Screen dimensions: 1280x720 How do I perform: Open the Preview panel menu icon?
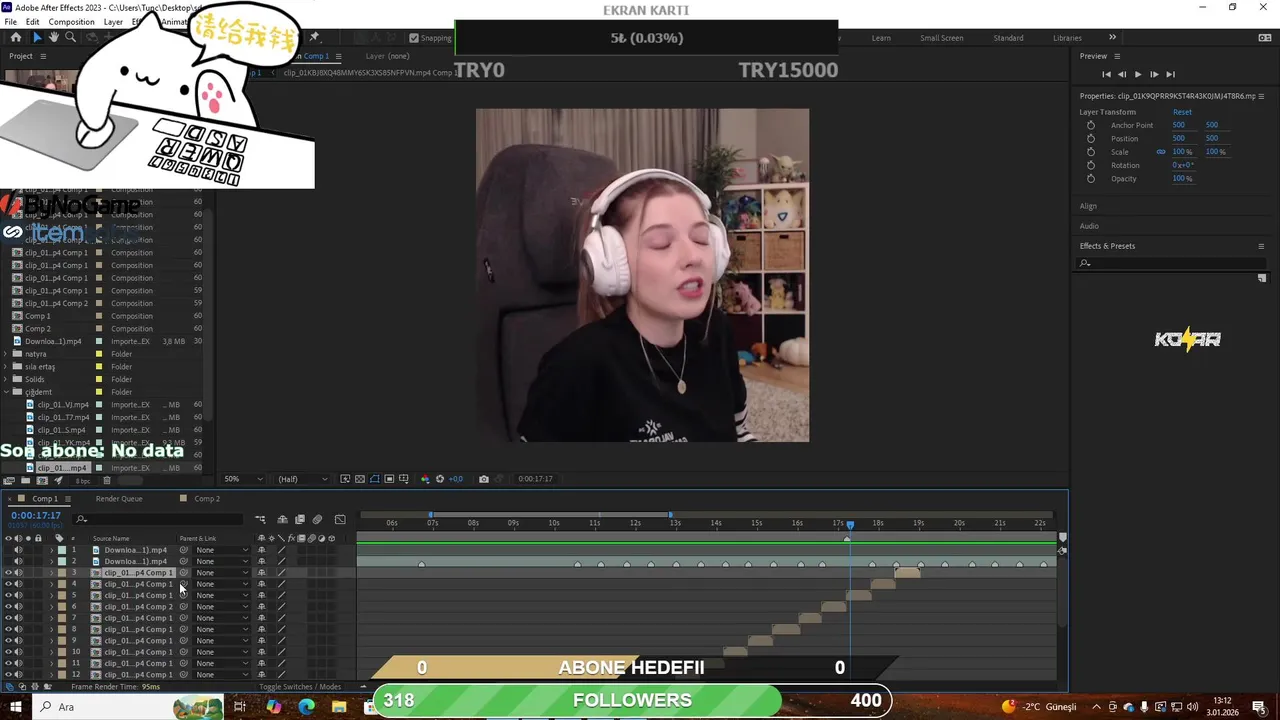[x=1117, y=56]
